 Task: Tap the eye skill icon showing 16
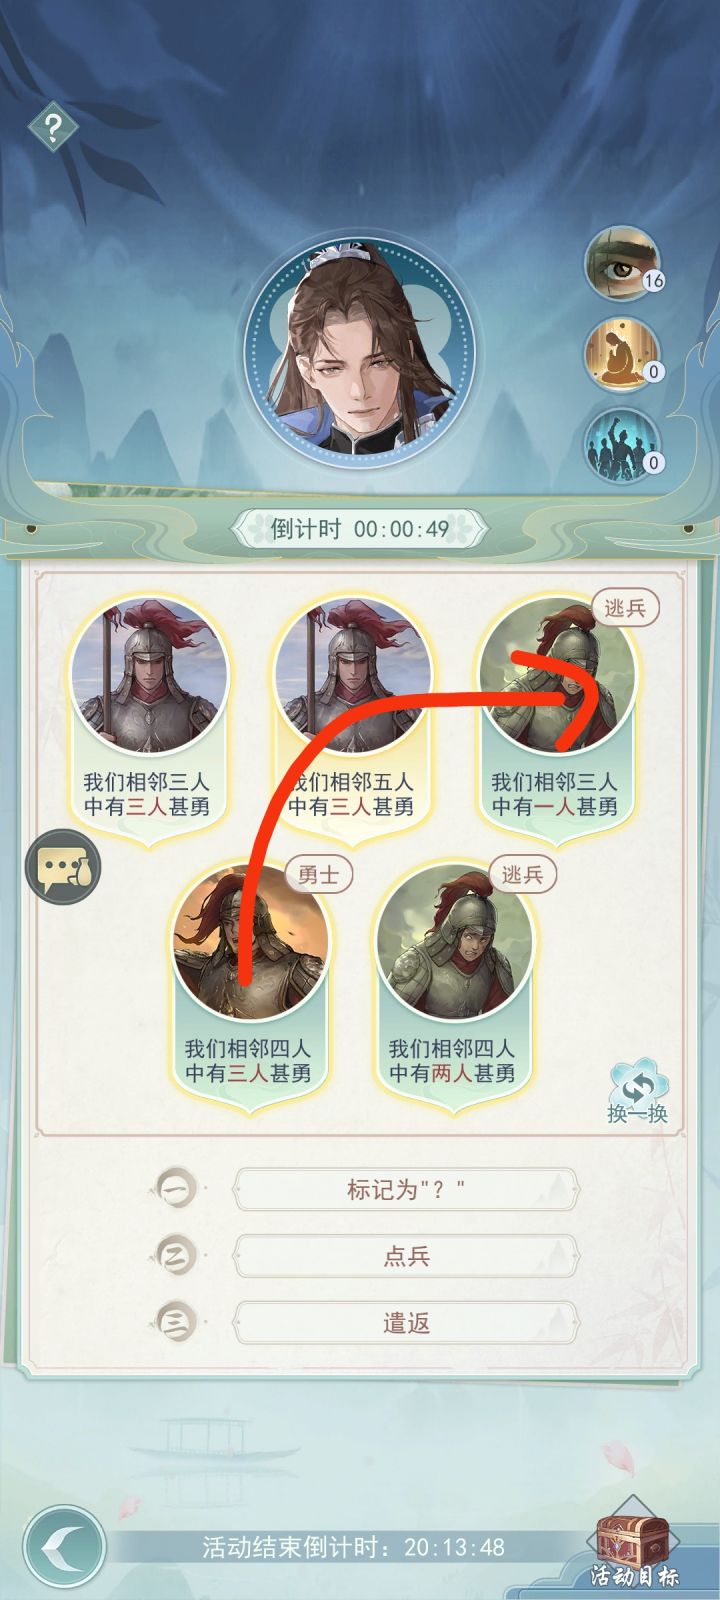coord(624,263)
